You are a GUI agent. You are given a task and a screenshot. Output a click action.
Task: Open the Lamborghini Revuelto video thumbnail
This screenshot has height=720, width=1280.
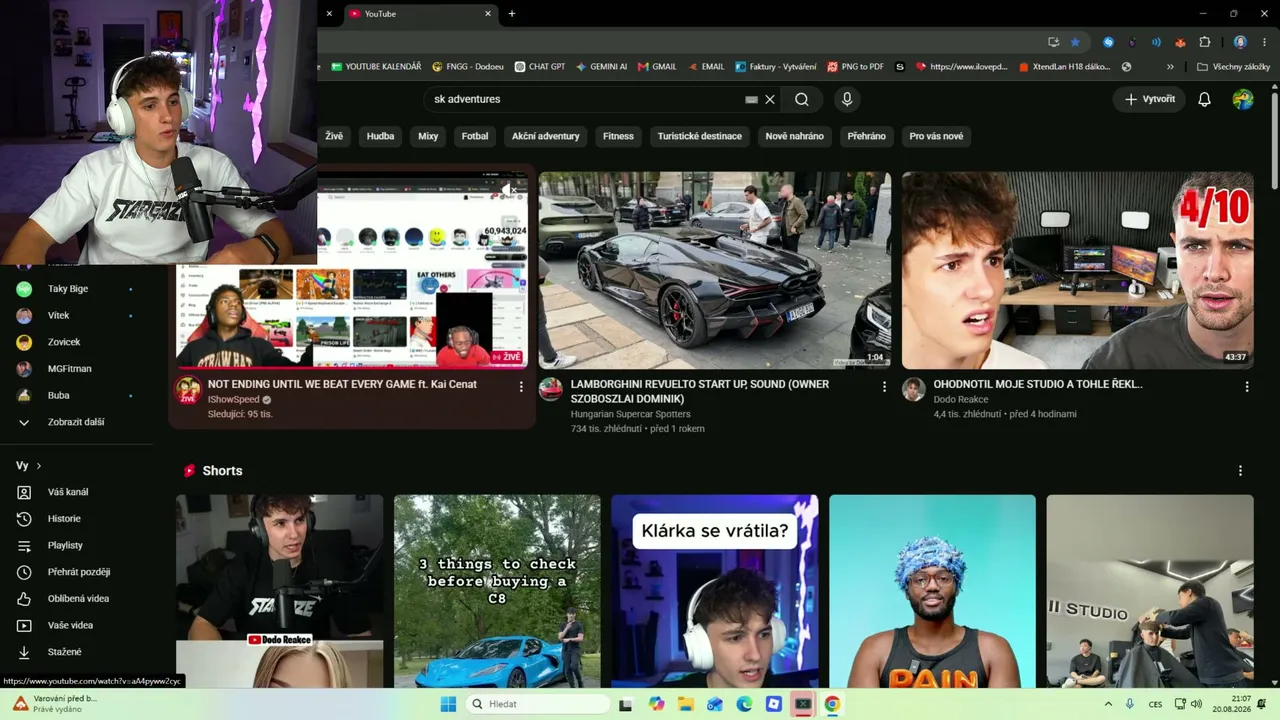[715, 270]
